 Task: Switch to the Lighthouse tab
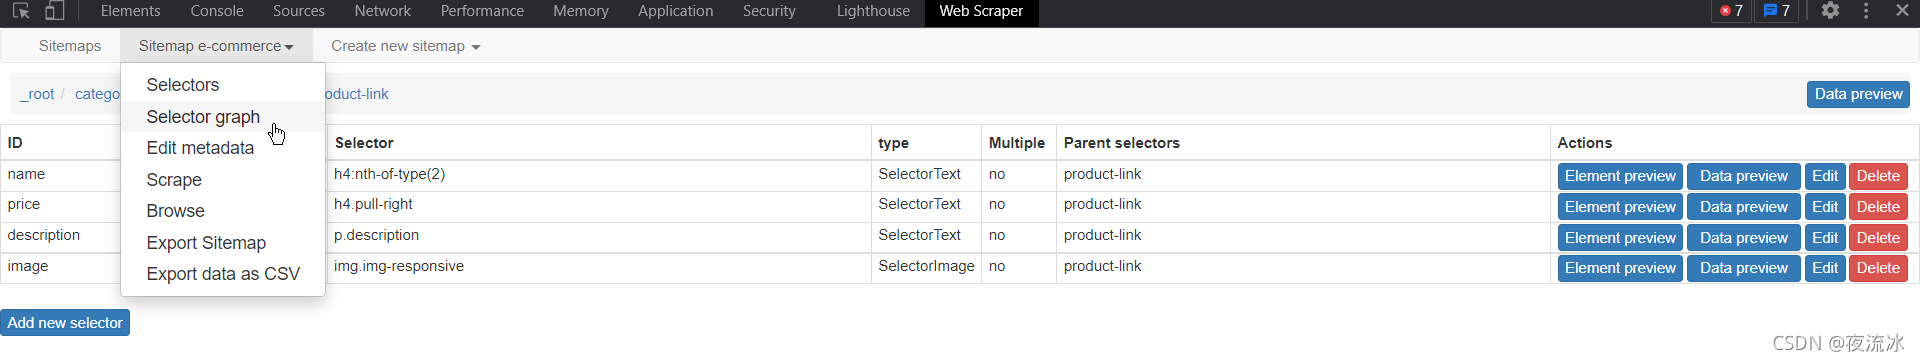coord(873,11)
